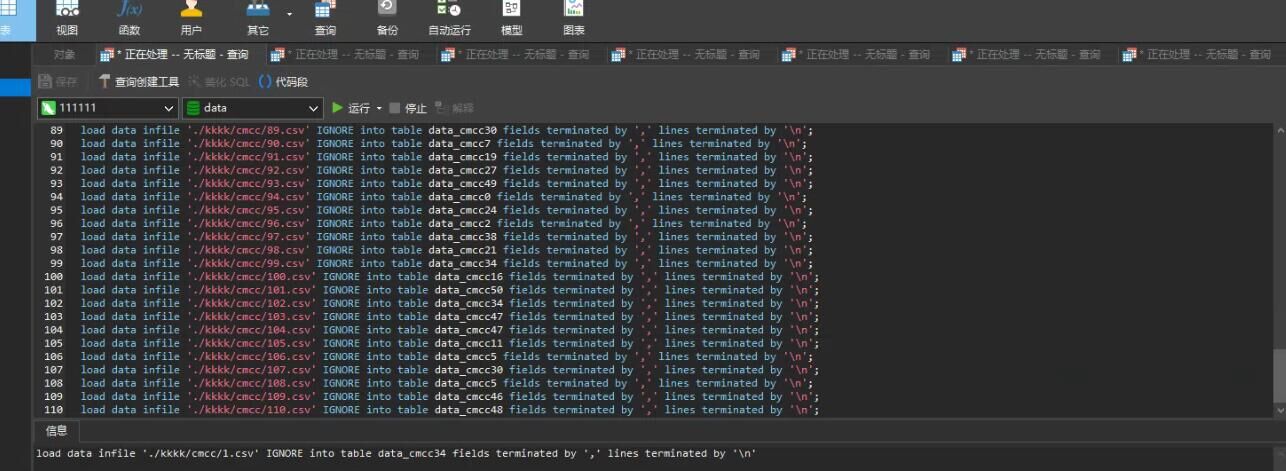Click line number 110 in the gutter
This screenshot has width=1286, height=471.
point(54,410)
